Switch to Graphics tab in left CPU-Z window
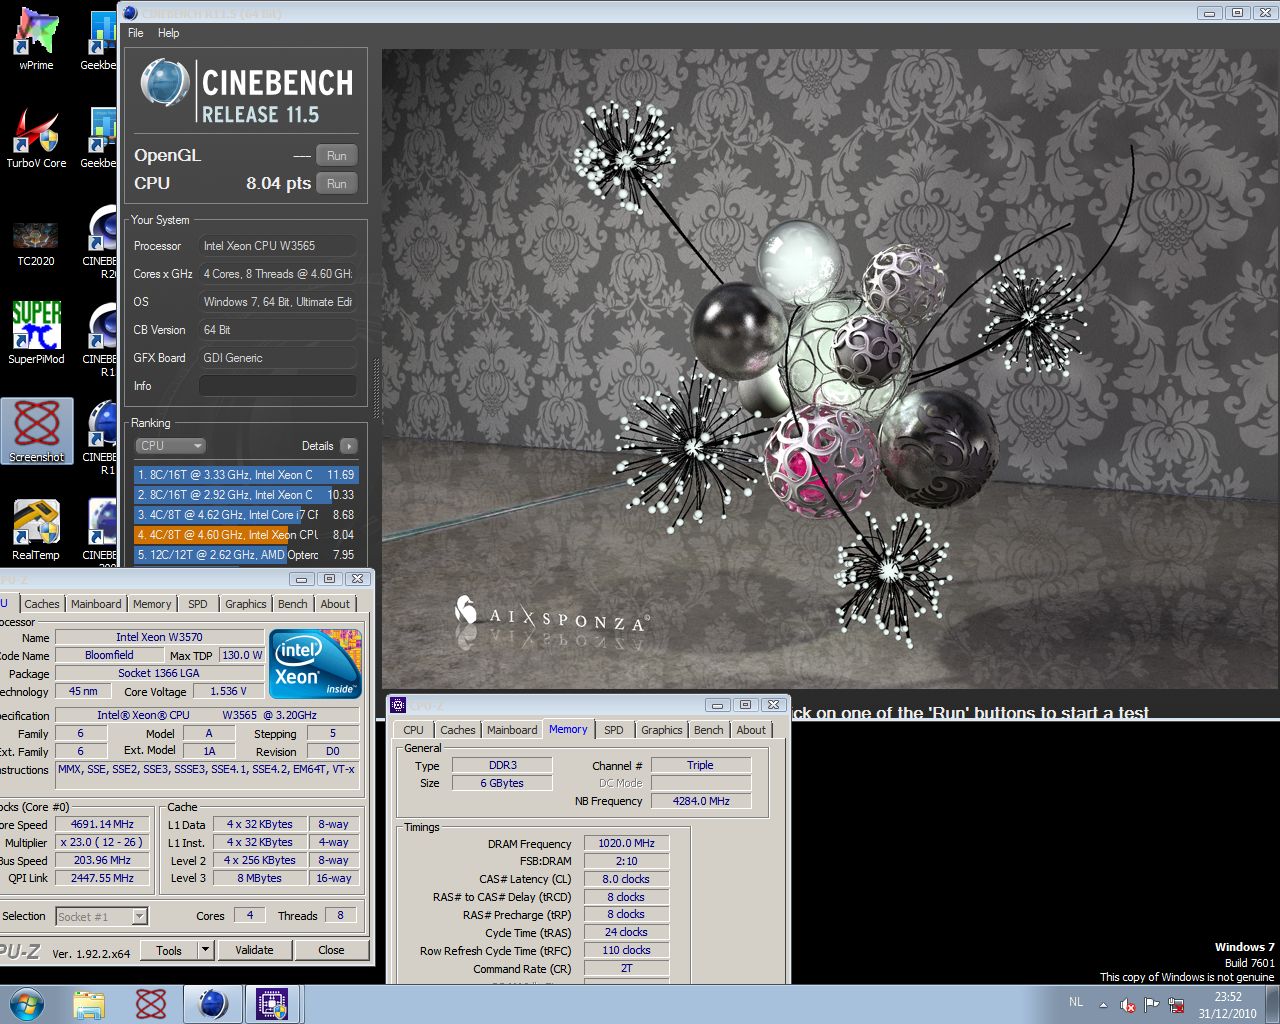 click(246, 604)
